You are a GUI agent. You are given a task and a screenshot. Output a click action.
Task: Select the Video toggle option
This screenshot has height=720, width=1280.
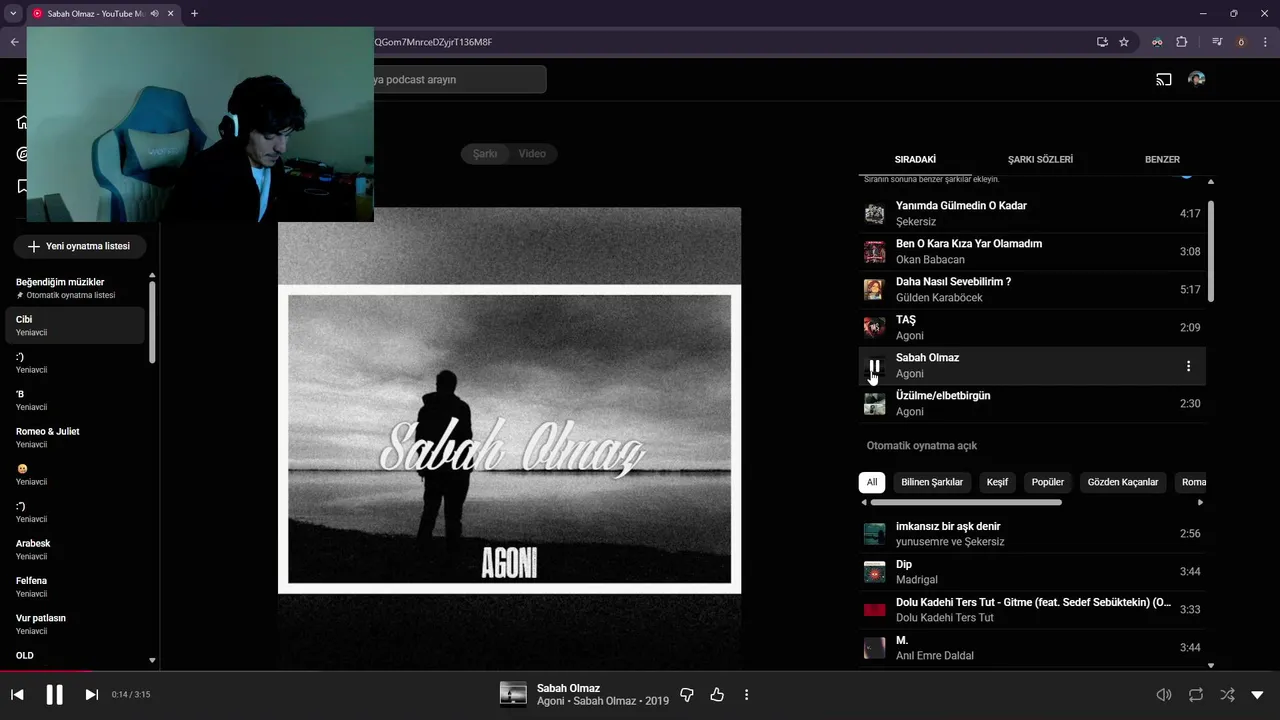[x=532, y=153]
